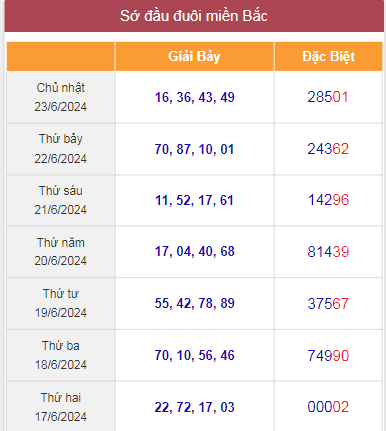Click special prize number 00002

328,407
